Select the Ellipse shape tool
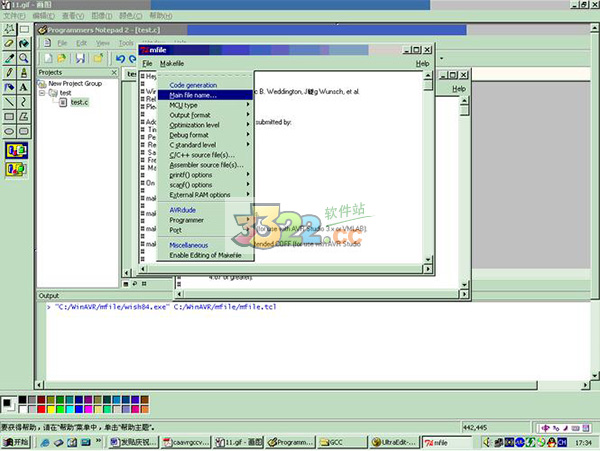The width and height of the screenshot is (600, 451). (9, 130)
